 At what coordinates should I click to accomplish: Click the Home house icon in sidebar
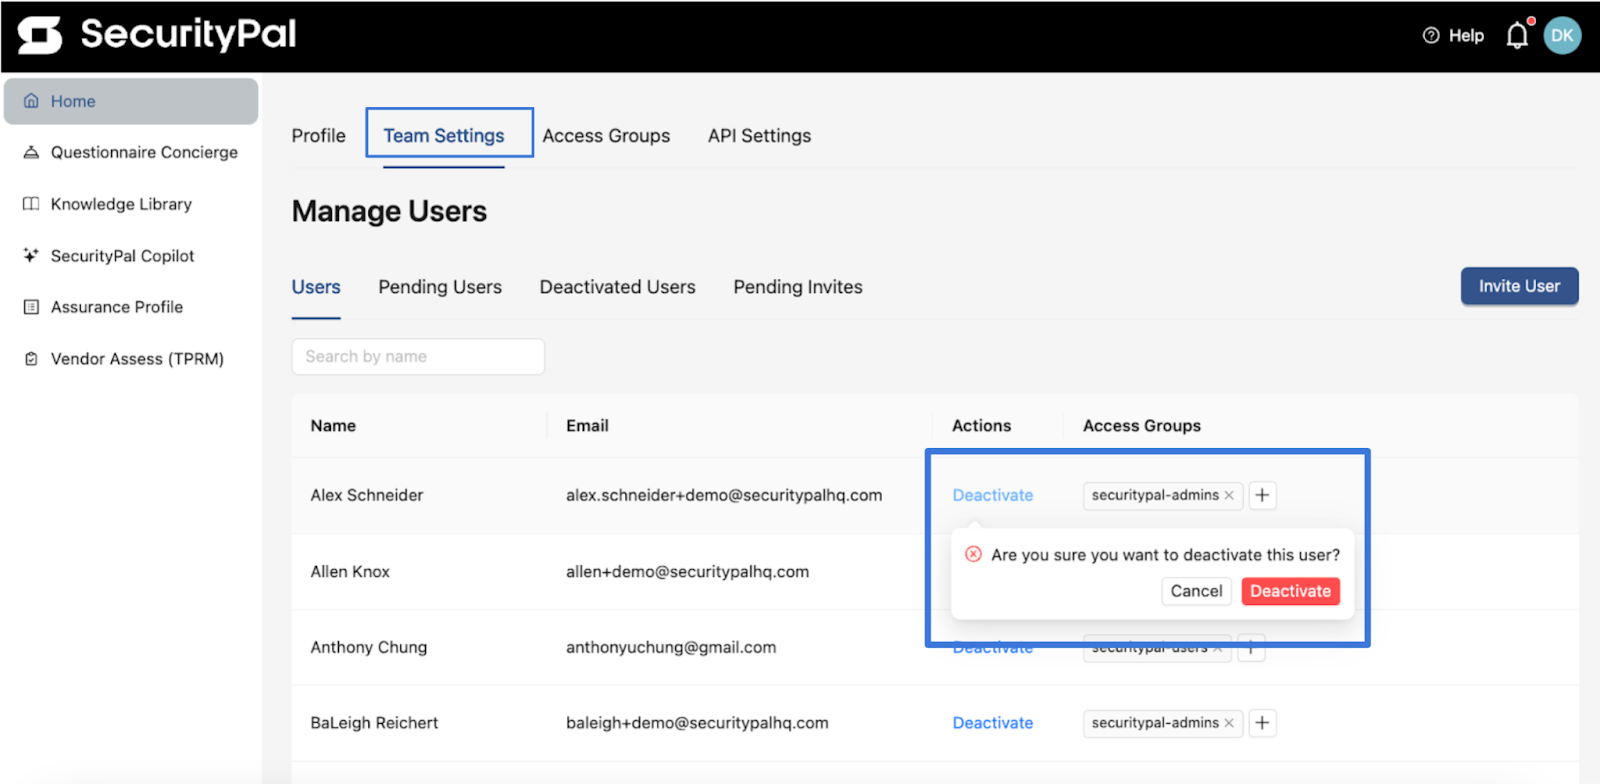[31, 101]
